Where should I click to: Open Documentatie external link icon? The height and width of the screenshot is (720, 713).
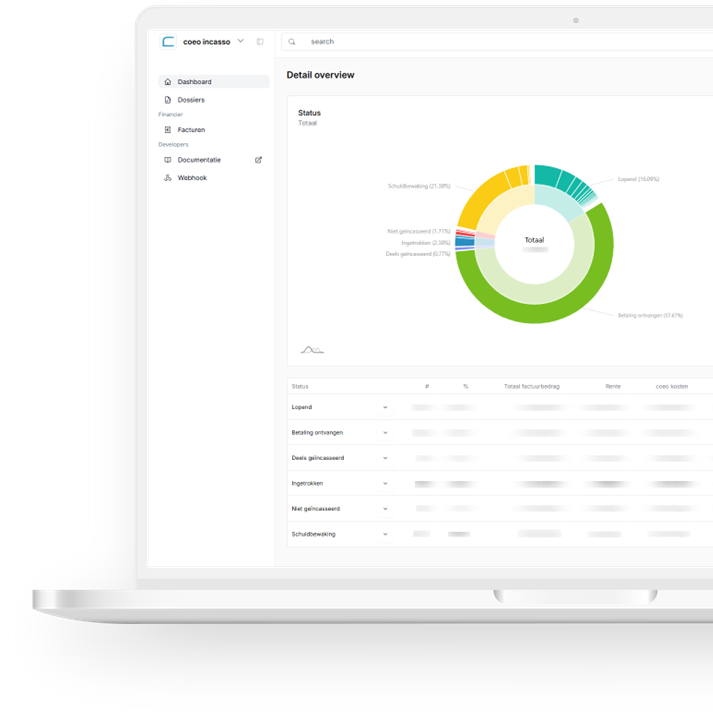[x=259, y=160]
